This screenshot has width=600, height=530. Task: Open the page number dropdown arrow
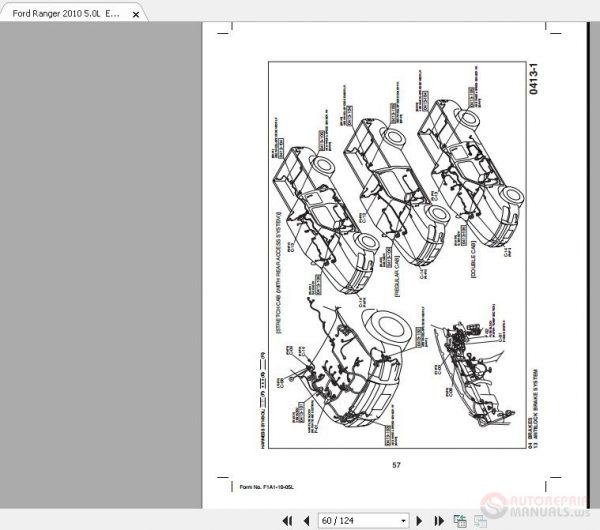(403, 521)
